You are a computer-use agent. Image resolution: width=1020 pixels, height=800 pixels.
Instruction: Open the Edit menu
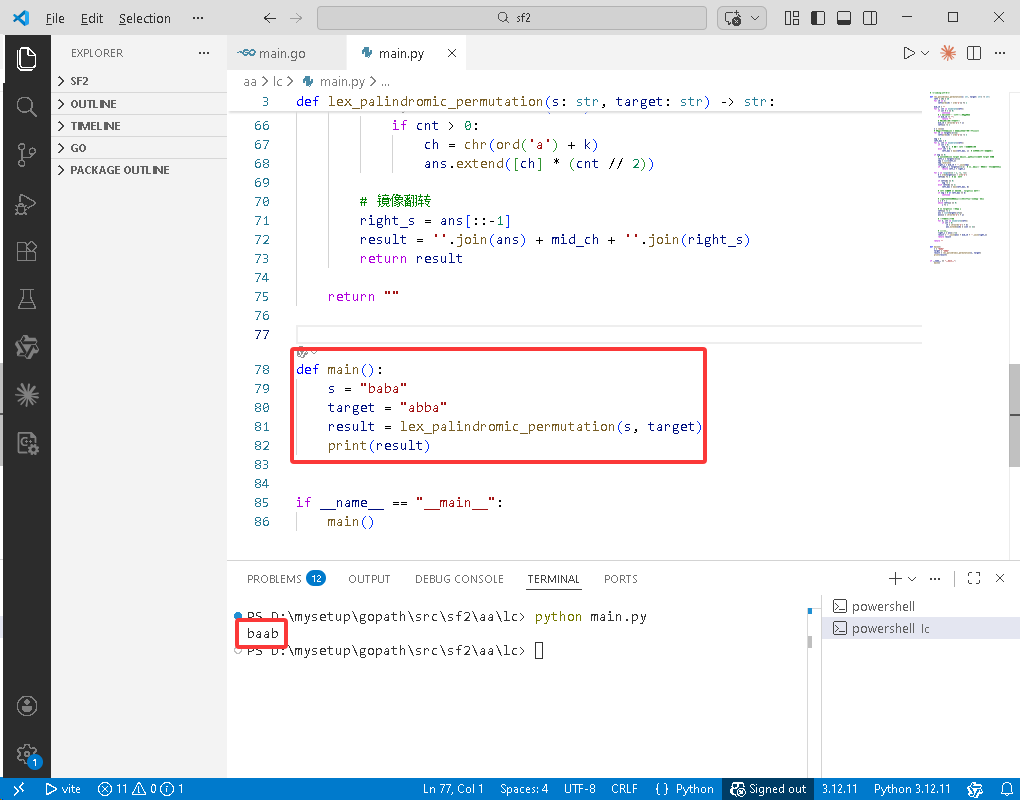tap(92, 18)
